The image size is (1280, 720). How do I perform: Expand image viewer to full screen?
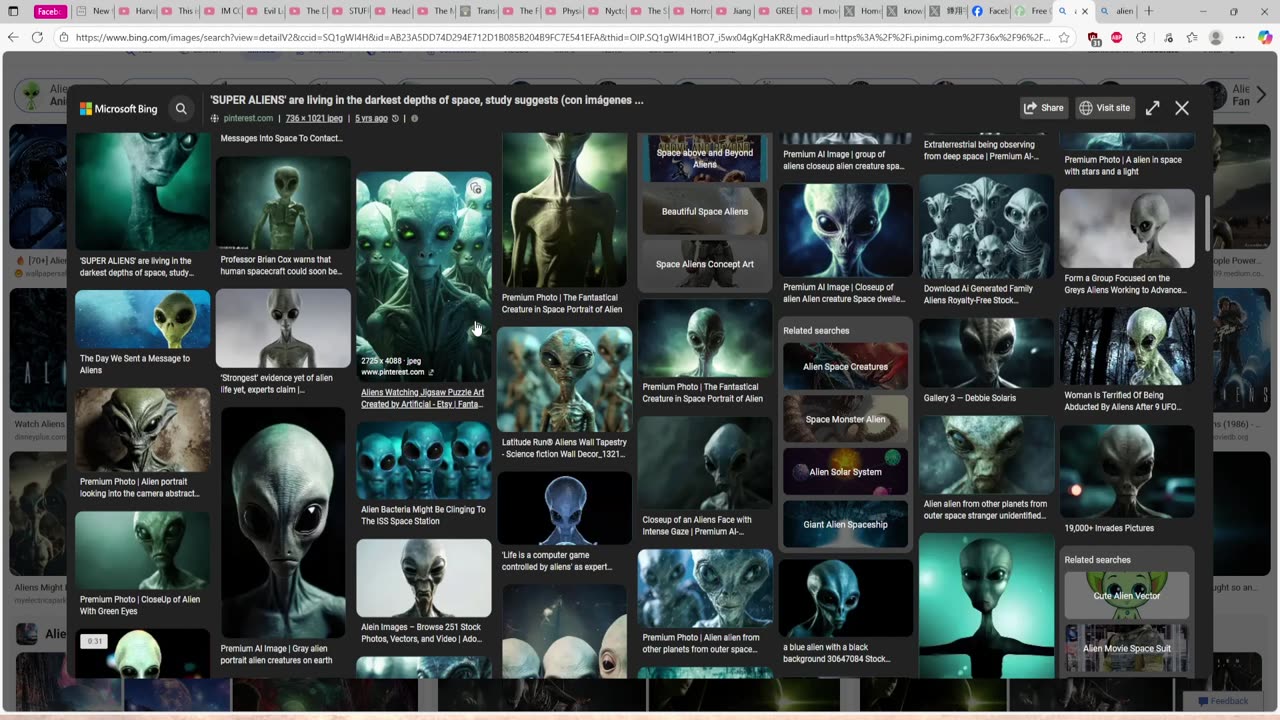click(x=1152, y=108)
